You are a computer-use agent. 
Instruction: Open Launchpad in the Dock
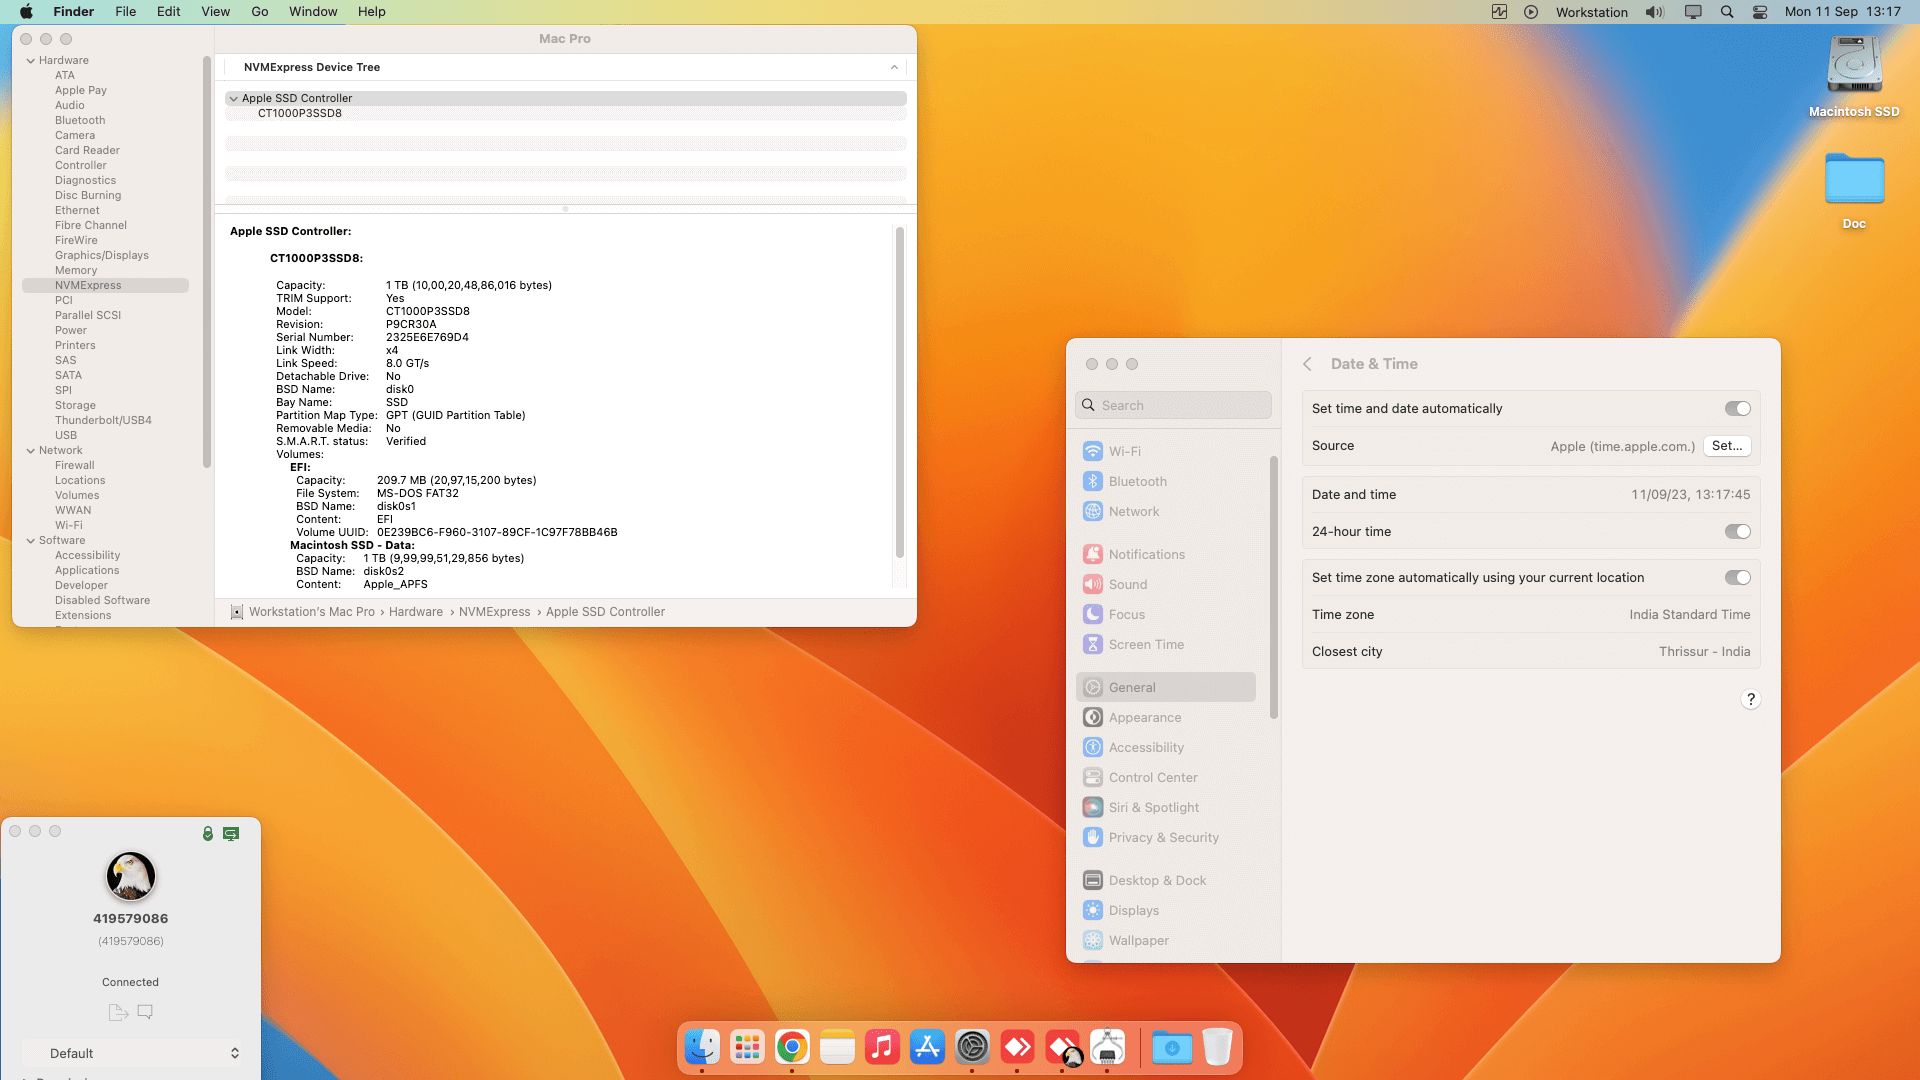[x=747, y=1047]
